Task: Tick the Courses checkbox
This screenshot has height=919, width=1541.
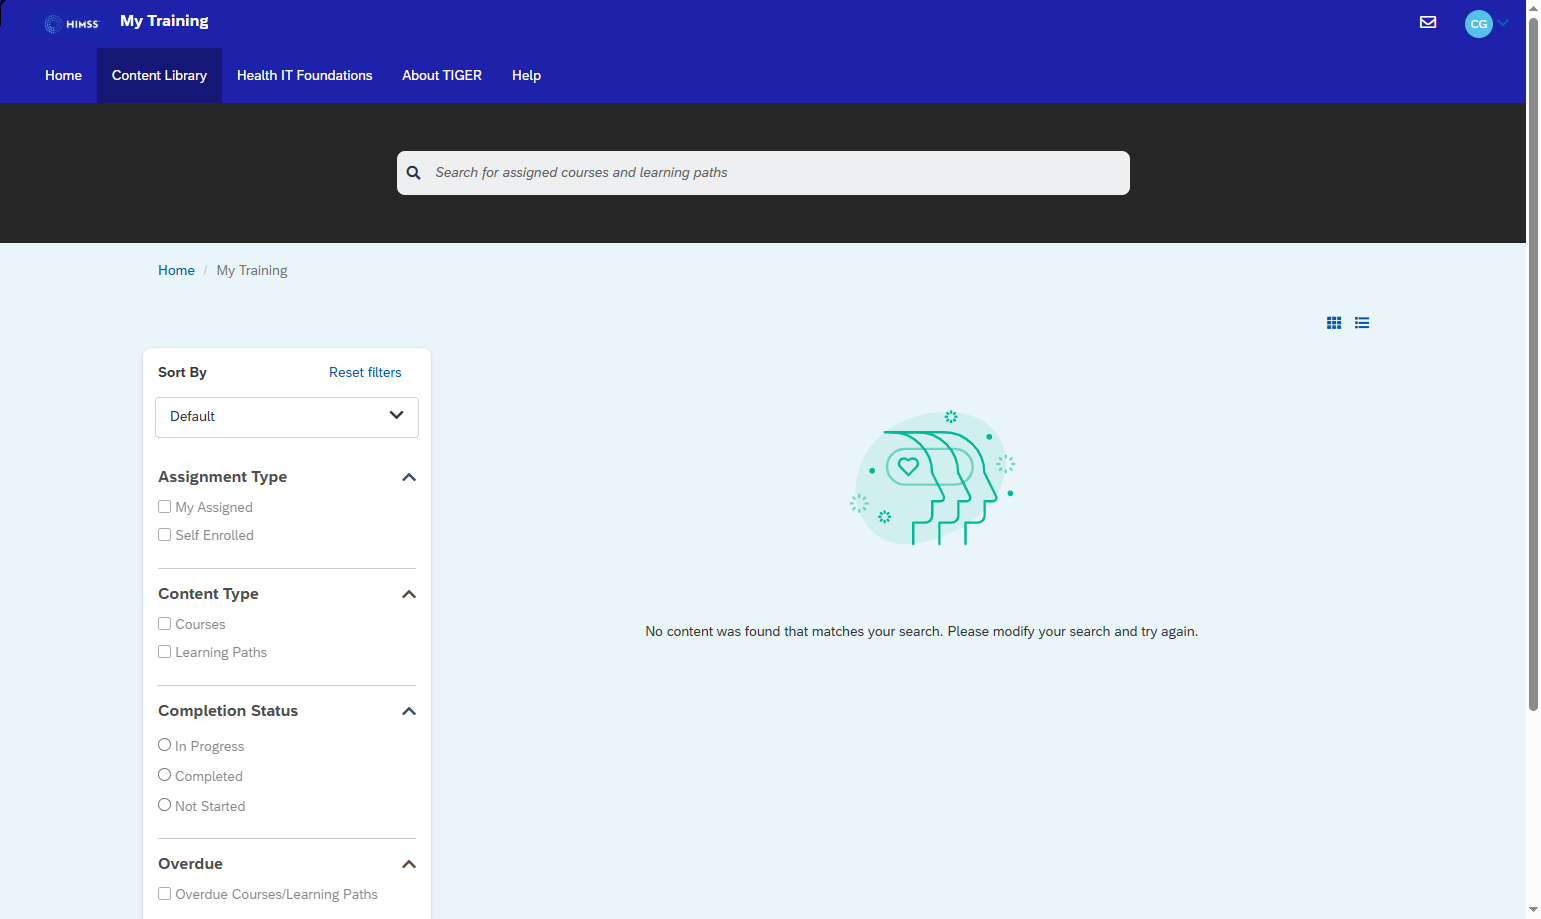Action: pos(165,624)
